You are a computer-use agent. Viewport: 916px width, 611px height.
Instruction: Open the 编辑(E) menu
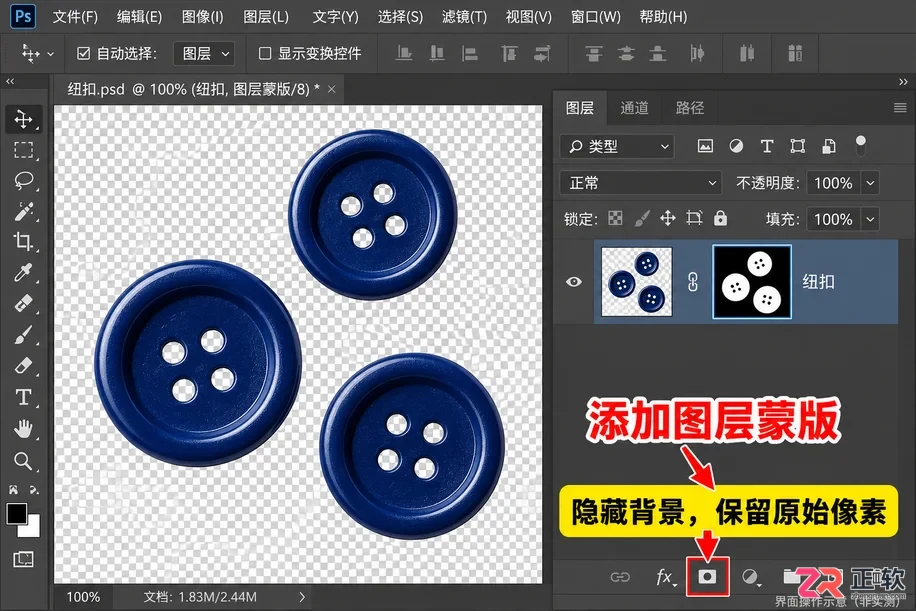coord(139,17)
